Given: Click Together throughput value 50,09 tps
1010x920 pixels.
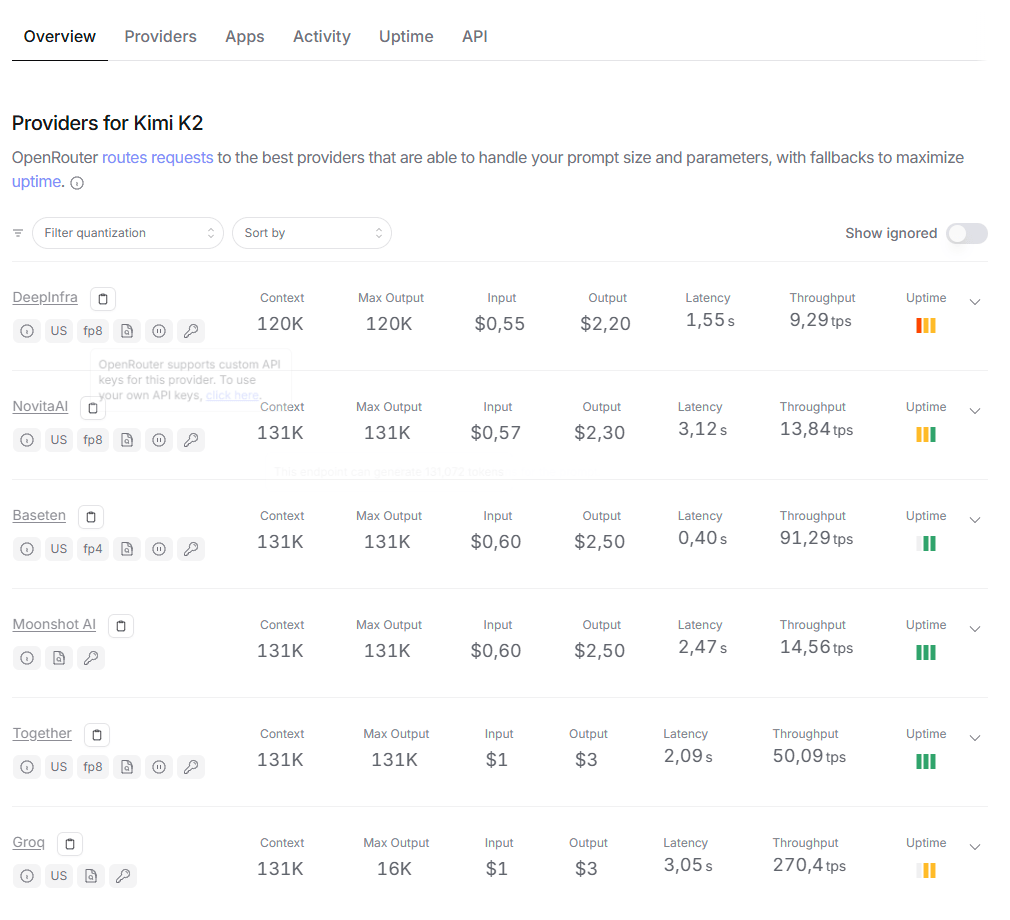Looking at the screenshot, I should click(x=809, y=756).
